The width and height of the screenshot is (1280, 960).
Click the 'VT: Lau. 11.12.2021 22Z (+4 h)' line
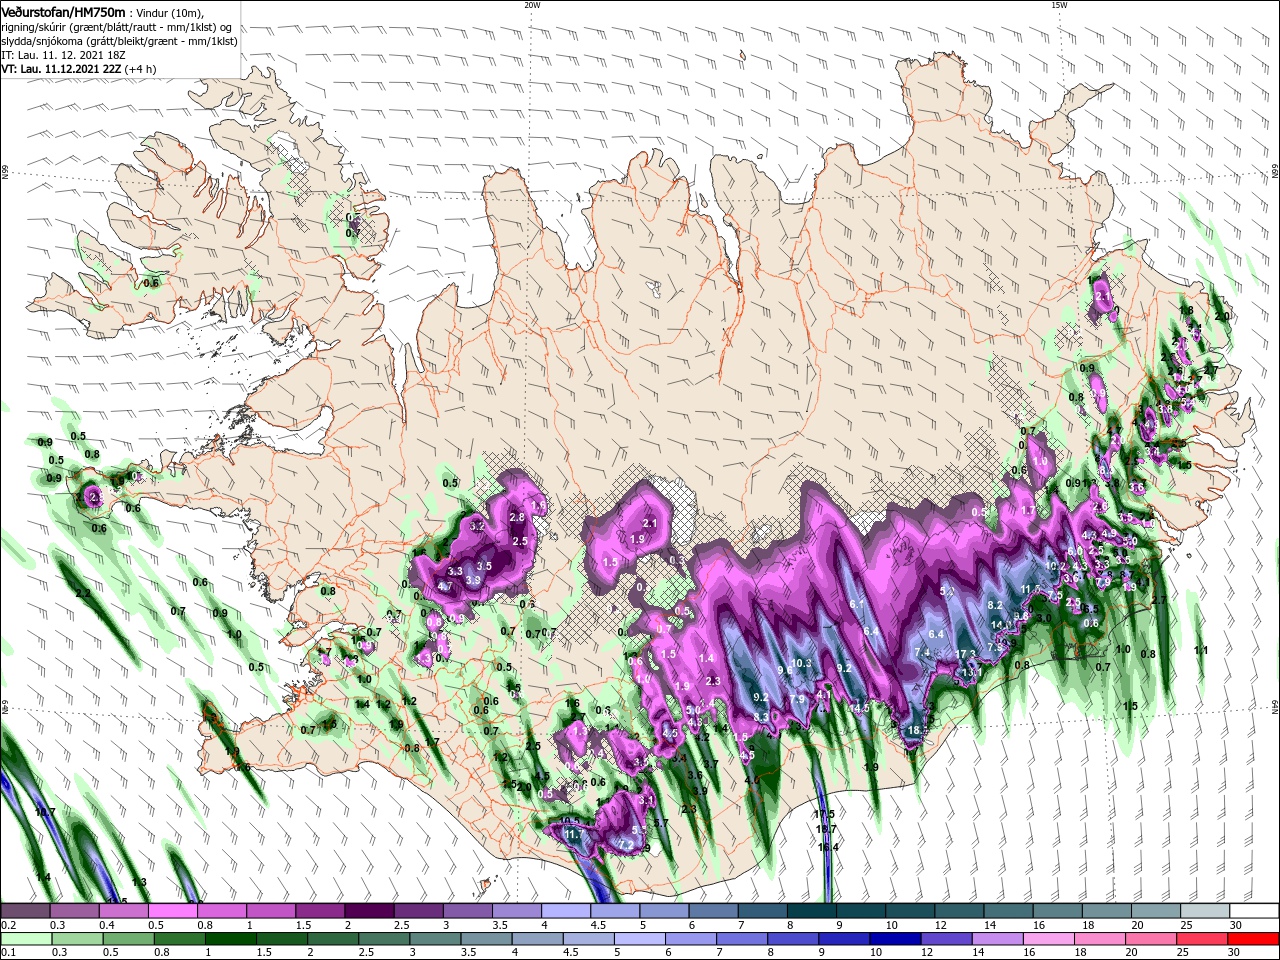78,70
